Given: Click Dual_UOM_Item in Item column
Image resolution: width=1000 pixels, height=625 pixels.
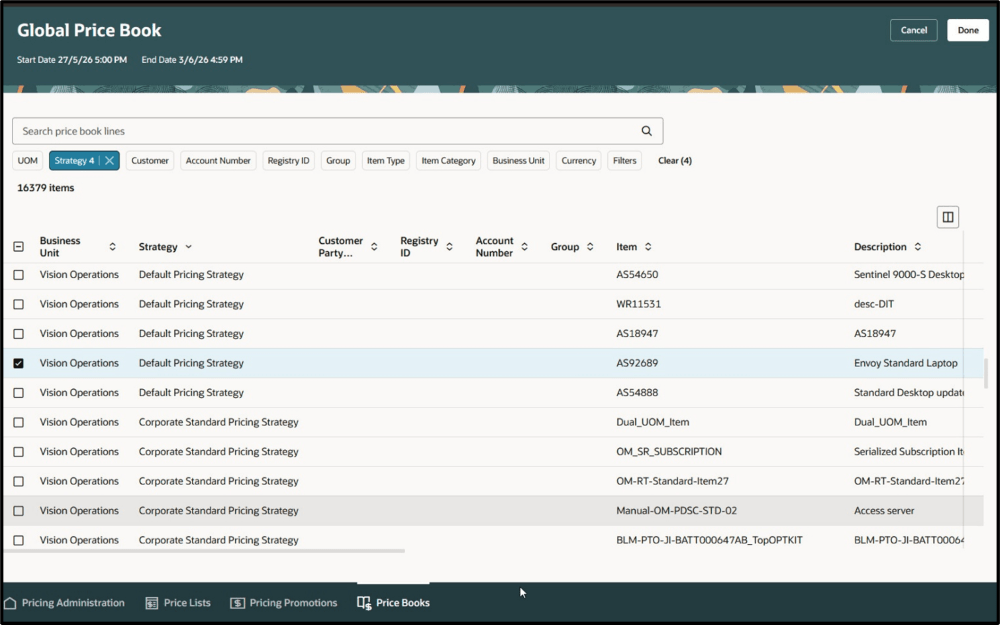Looking at the screenshot, I should 652,422.
